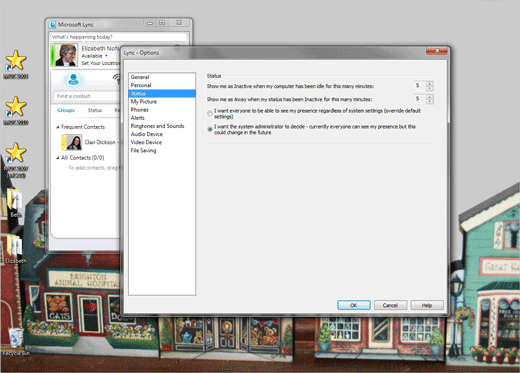Maximize the Microsoft Lync window
The height and width of the screenshot is (373, 520).
[162, 23]
